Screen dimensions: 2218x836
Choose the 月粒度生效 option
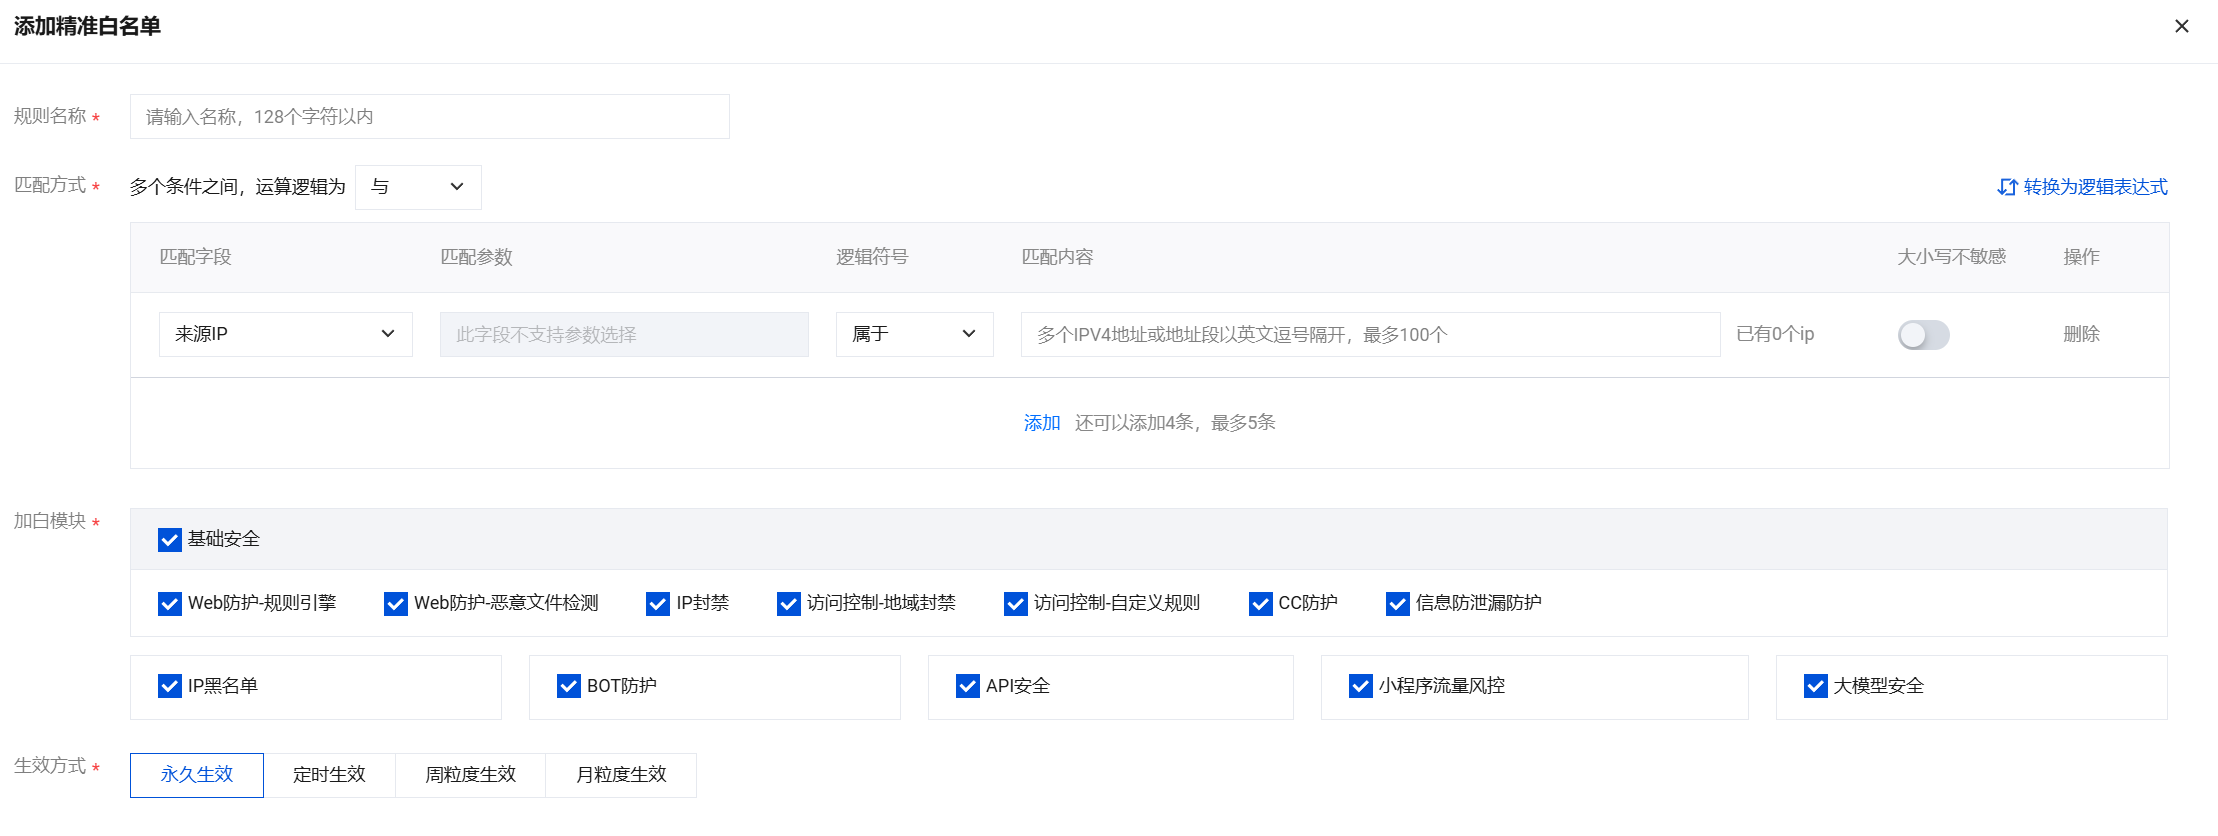pos(621,775)
